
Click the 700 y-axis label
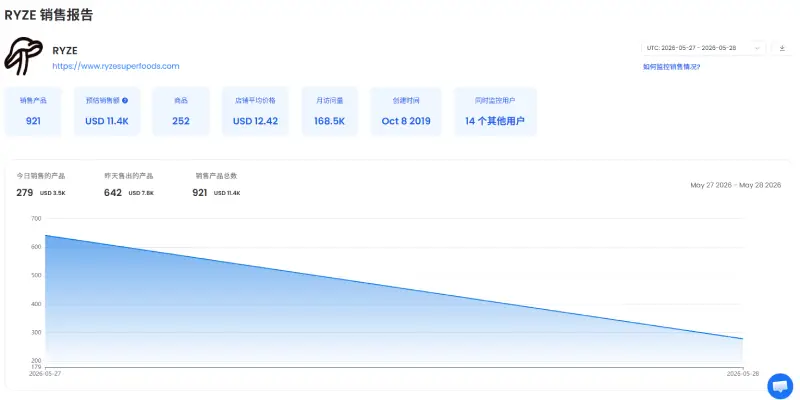[x=36, y=218]
